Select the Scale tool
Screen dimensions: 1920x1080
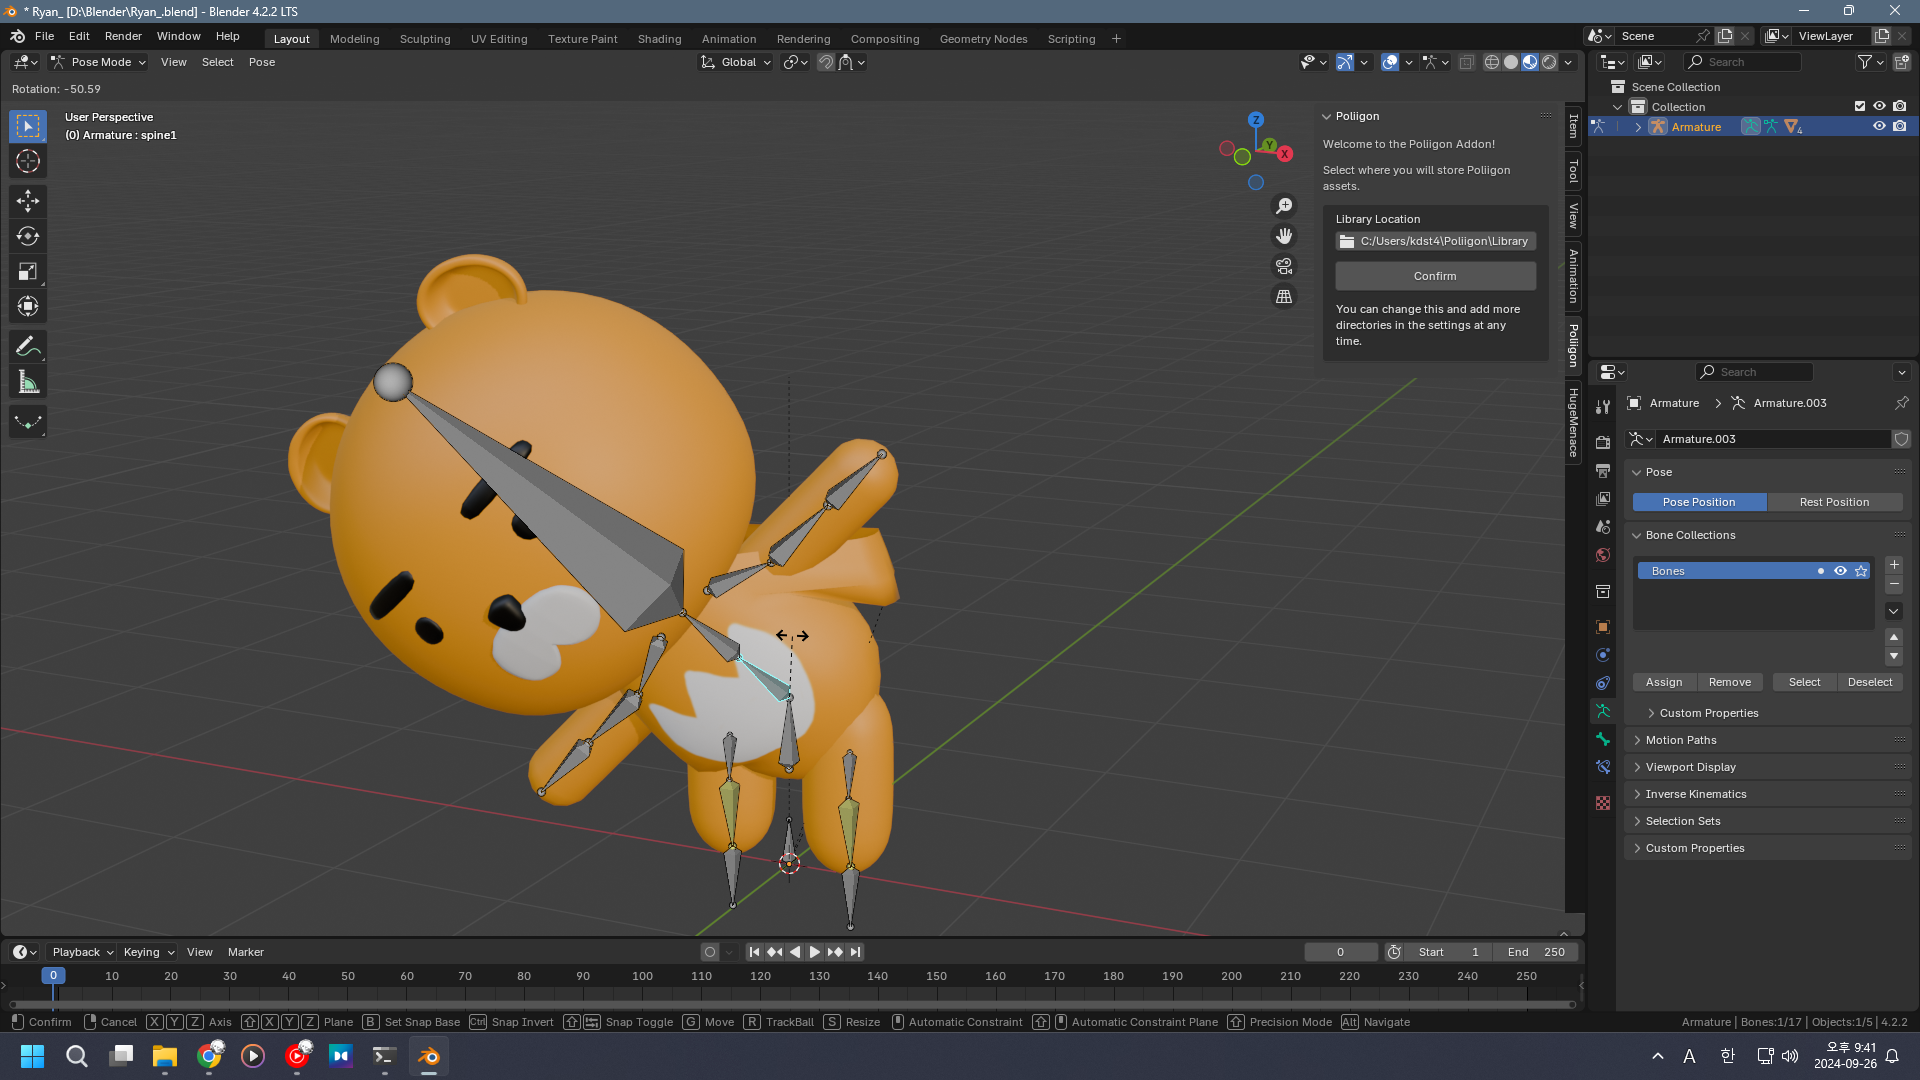click(28, 271)
